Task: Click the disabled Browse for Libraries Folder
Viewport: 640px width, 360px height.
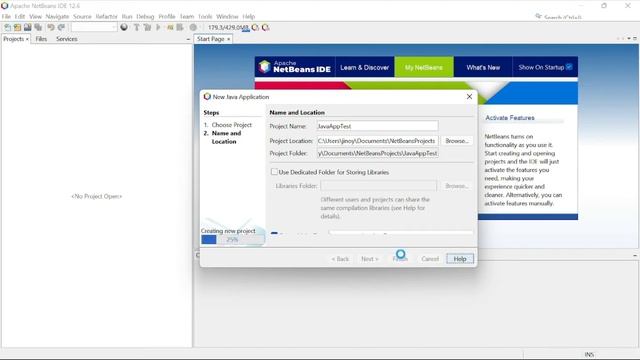Action: coord(457,186)
